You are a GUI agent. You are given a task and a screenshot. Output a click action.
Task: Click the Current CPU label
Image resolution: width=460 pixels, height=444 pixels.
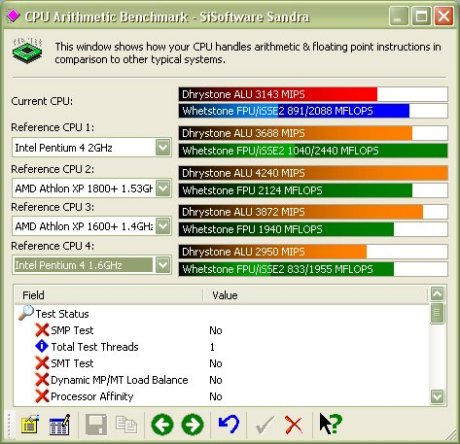click(42, 101)
